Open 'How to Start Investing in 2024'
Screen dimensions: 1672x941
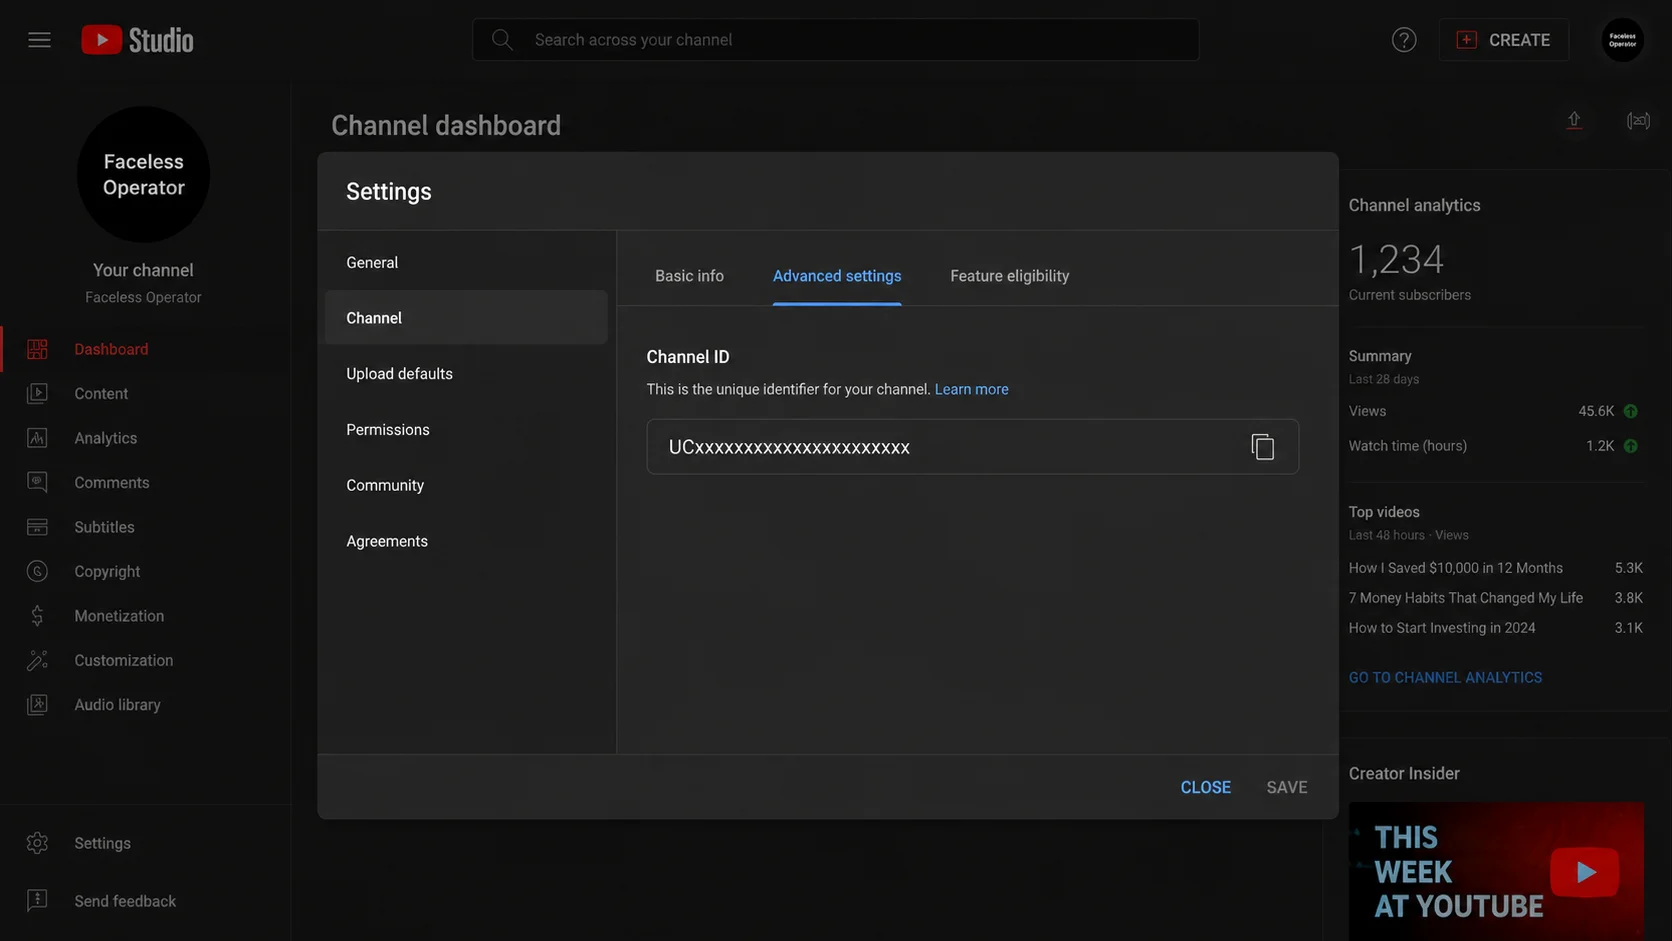pyautogui.click(x=1442, y=628)
